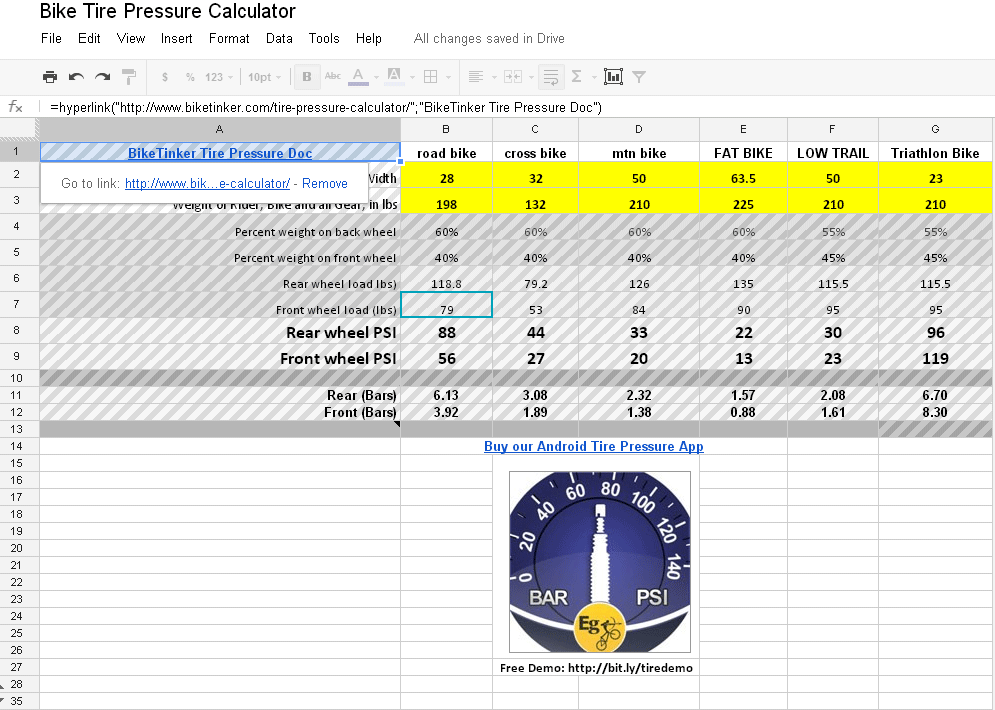This screenshot has width=995, height=710.
Task: Open the Data menu
Action: click(x=279, y=39)
